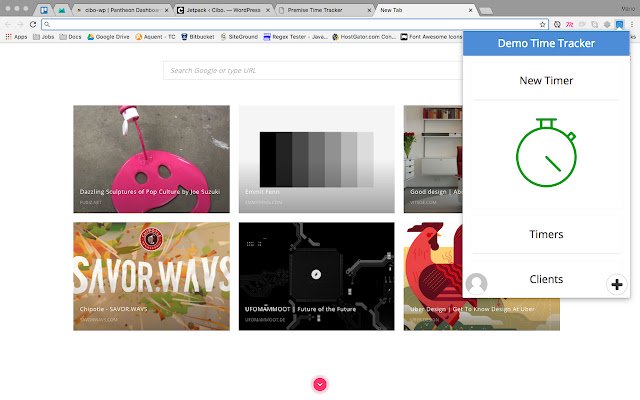This screenshot has height=400, width=640.
Task: Click the plus button beside Clients
Action: 617,284
